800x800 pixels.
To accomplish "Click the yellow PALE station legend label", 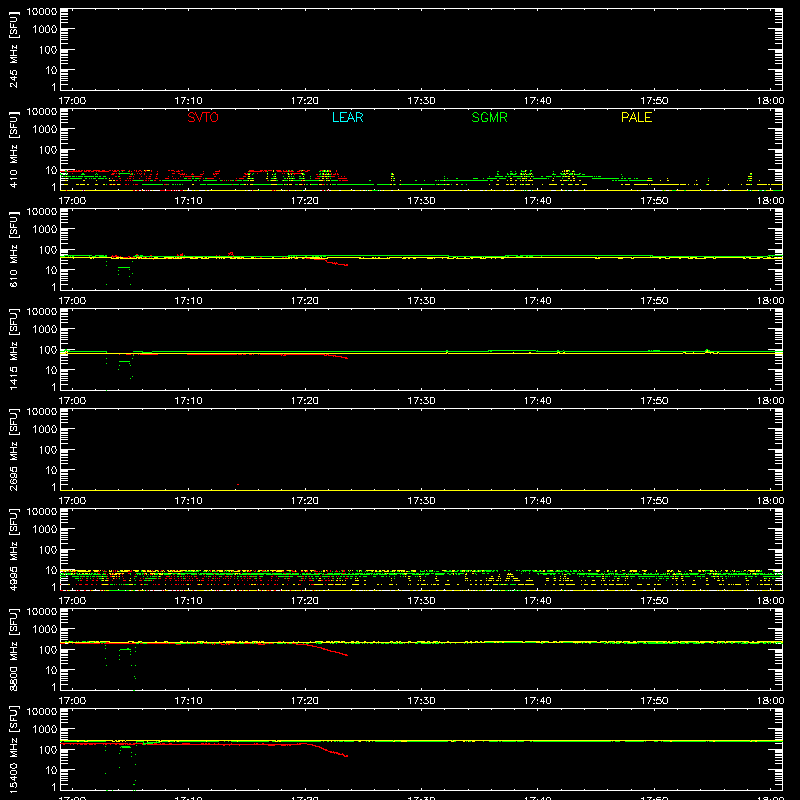I will coord(636,117).
